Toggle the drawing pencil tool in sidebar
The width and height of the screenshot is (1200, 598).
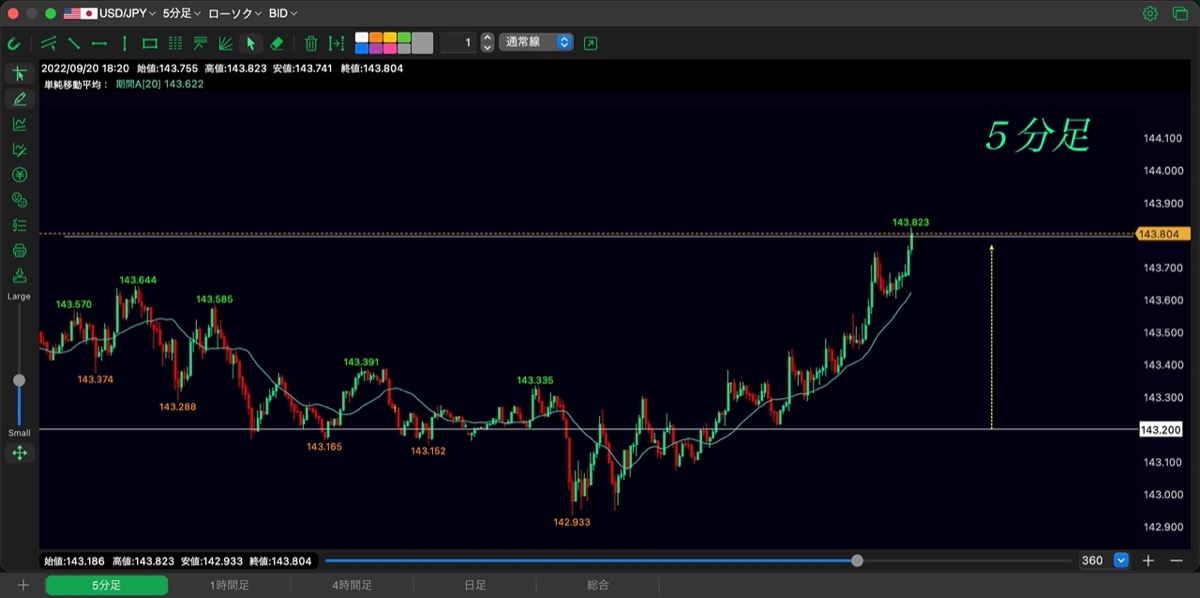[x=19, y=99]
